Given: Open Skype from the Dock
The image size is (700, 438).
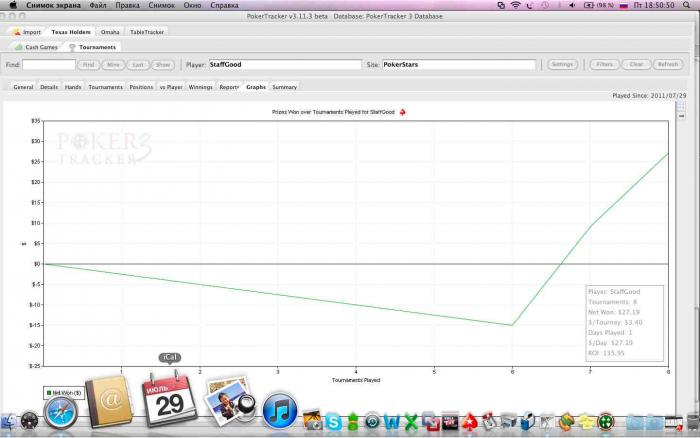Looking at the screenshot, I should [333, 422].
